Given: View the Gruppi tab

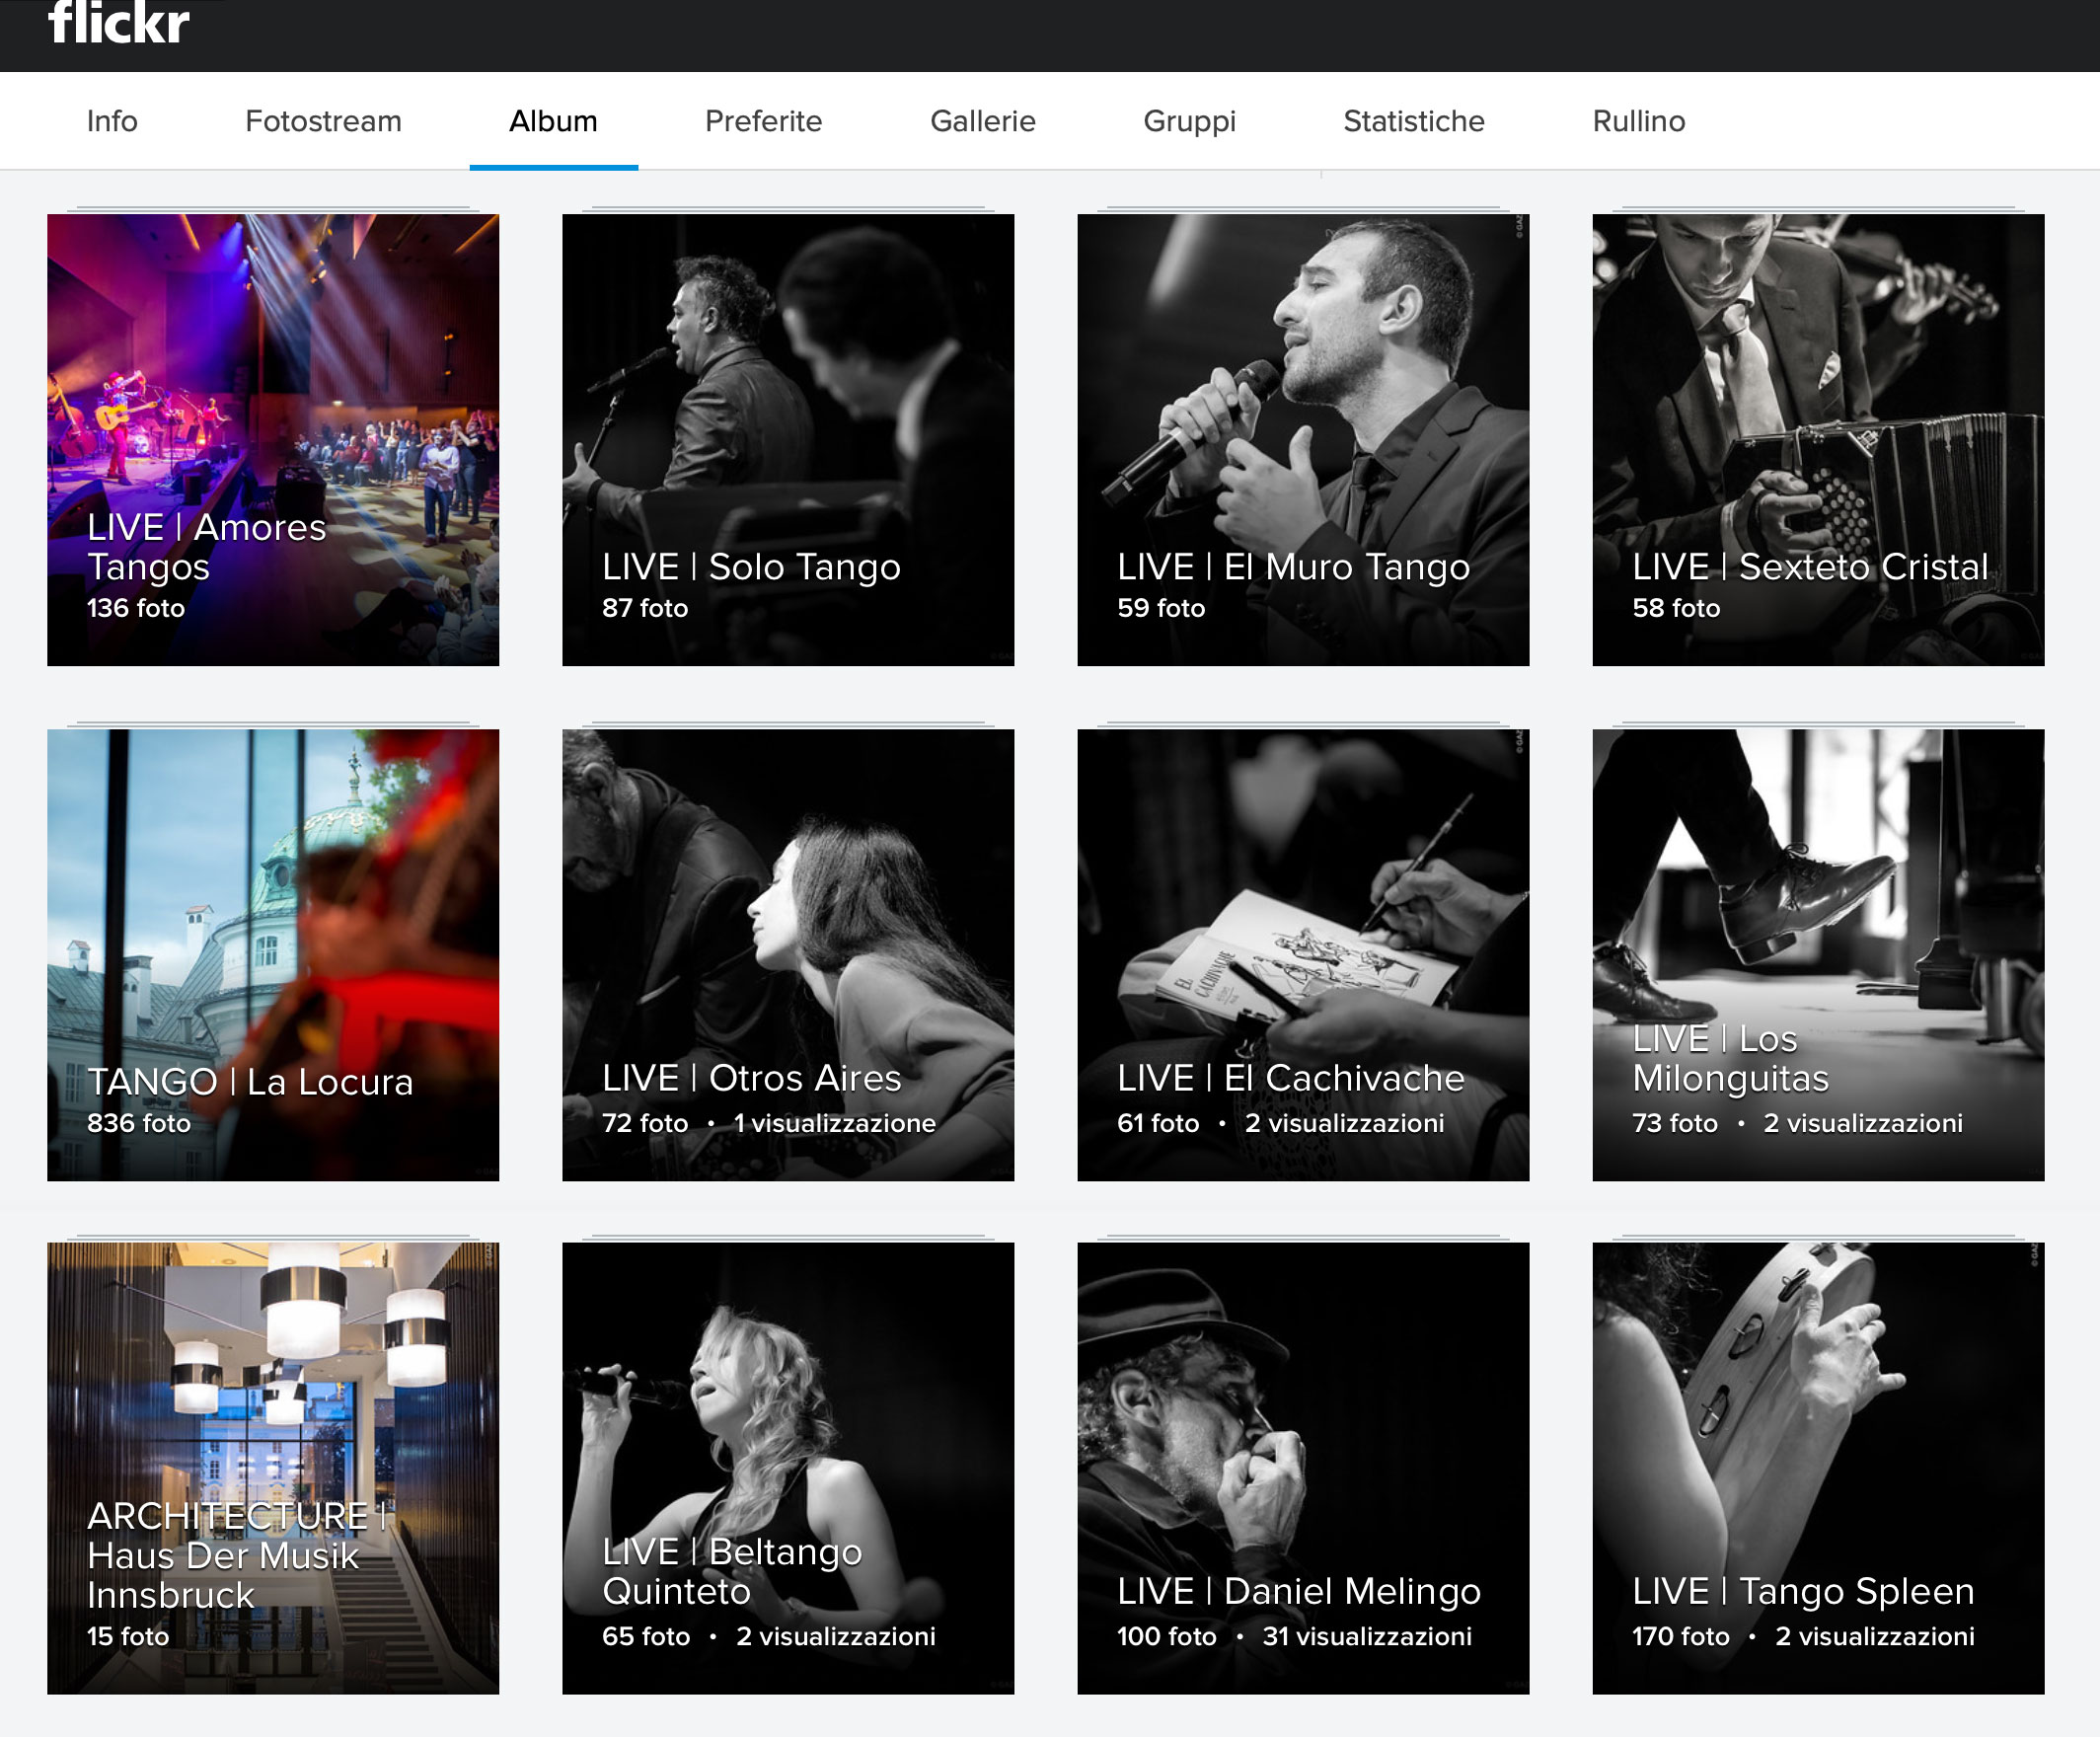Looking at the screenshot, I should (x=1189, y=121).
